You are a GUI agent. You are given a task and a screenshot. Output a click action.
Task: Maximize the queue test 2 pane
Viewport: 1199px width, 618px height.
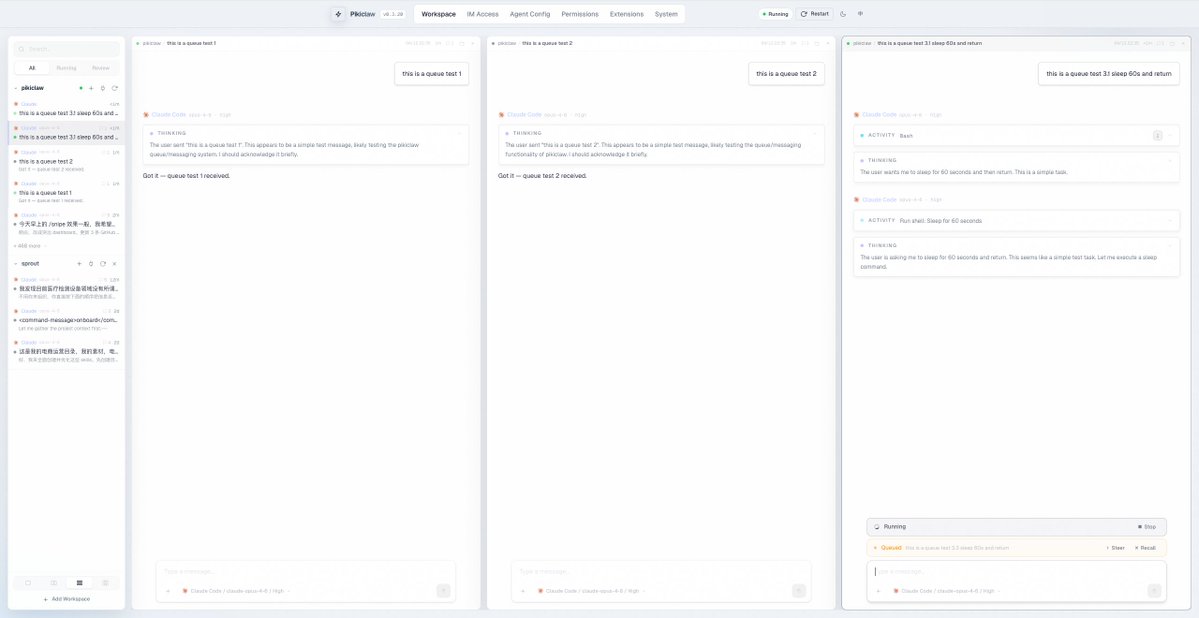pos(817,44)
